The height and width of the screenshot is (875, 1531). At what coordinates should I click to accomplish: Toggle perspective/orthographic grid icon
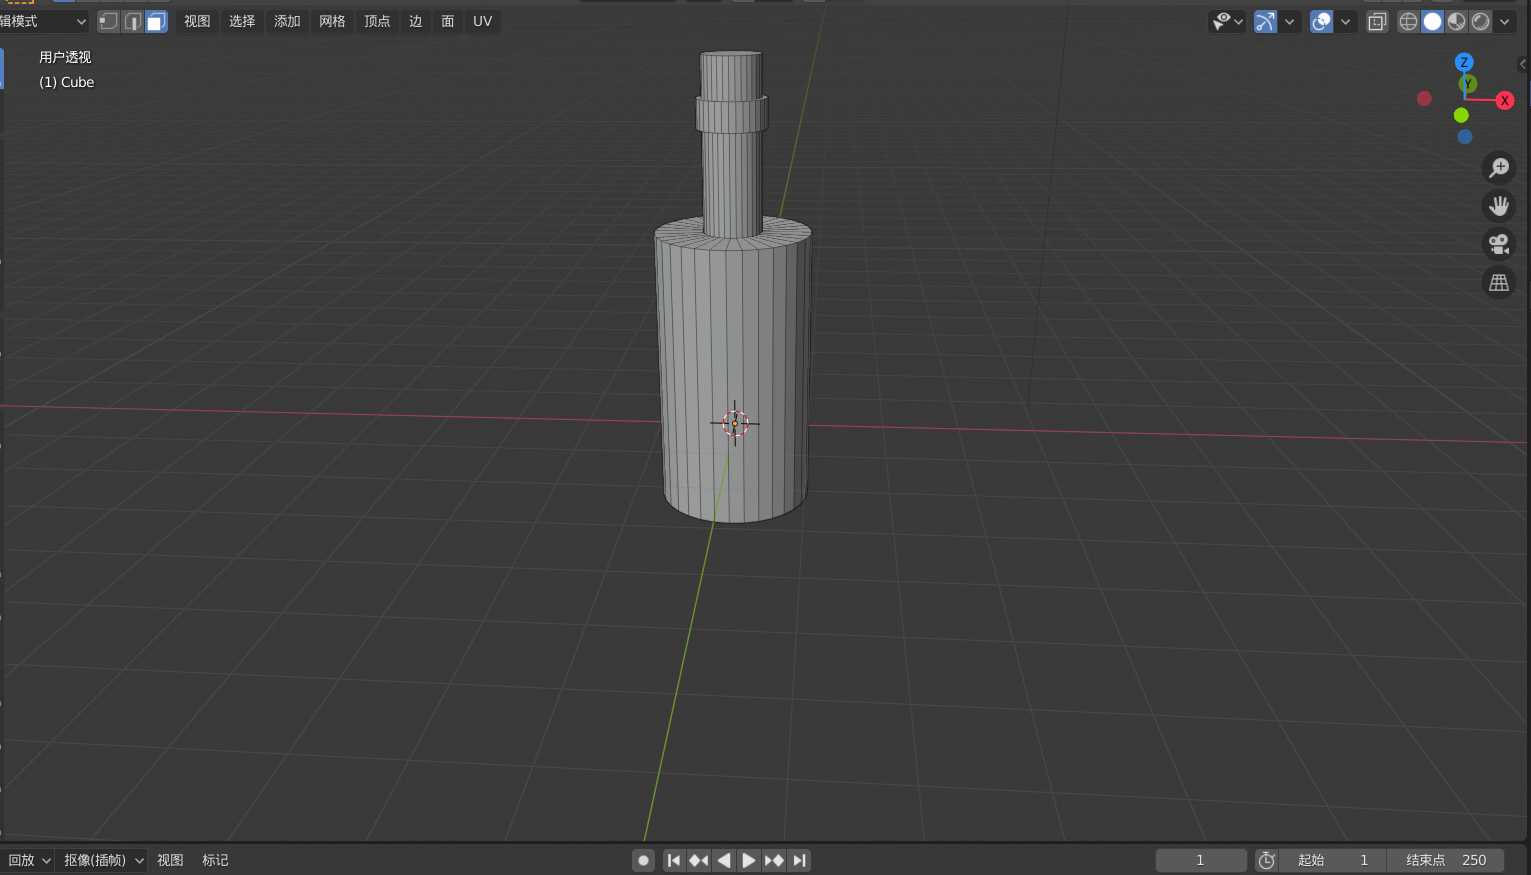[x=1498, y=283]
